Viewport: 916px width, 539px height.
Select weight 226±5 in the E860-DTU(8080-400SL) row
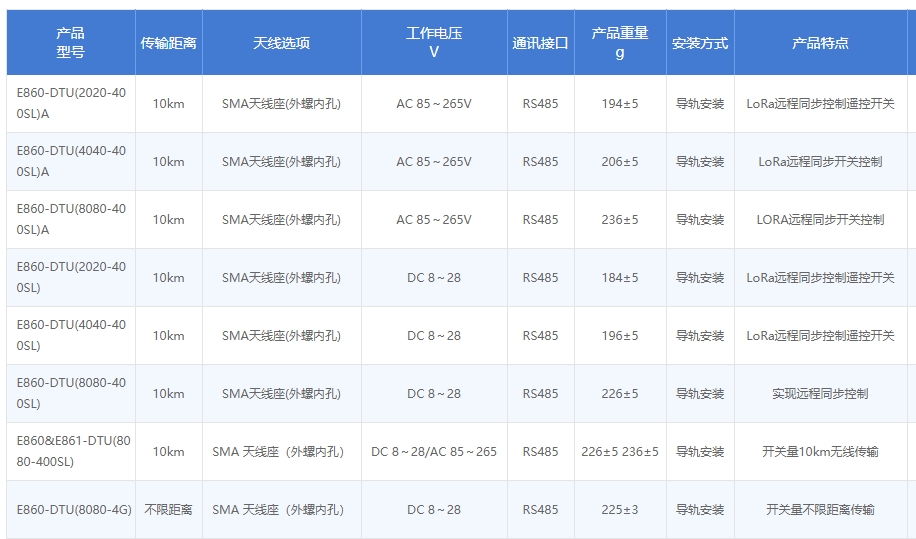click(620, 394)
